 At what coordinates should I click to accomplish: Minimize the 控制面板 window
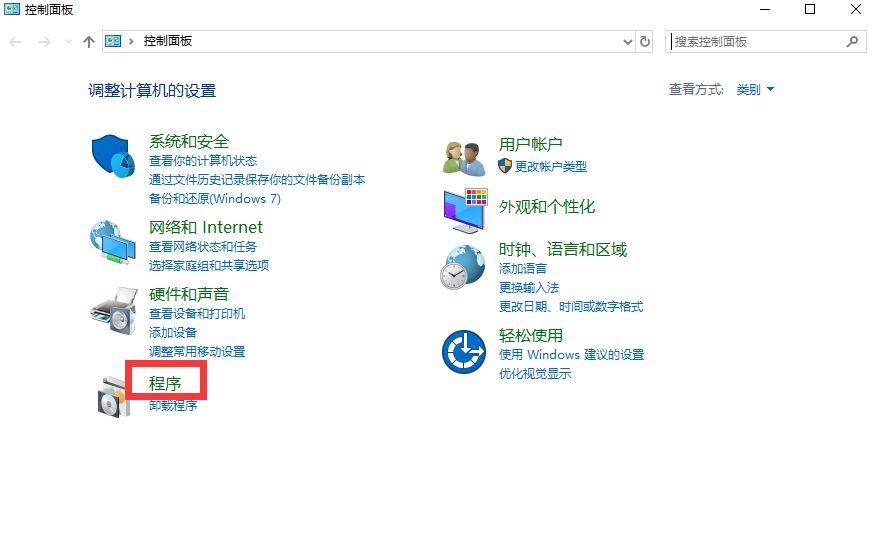[x=765, y=9]
